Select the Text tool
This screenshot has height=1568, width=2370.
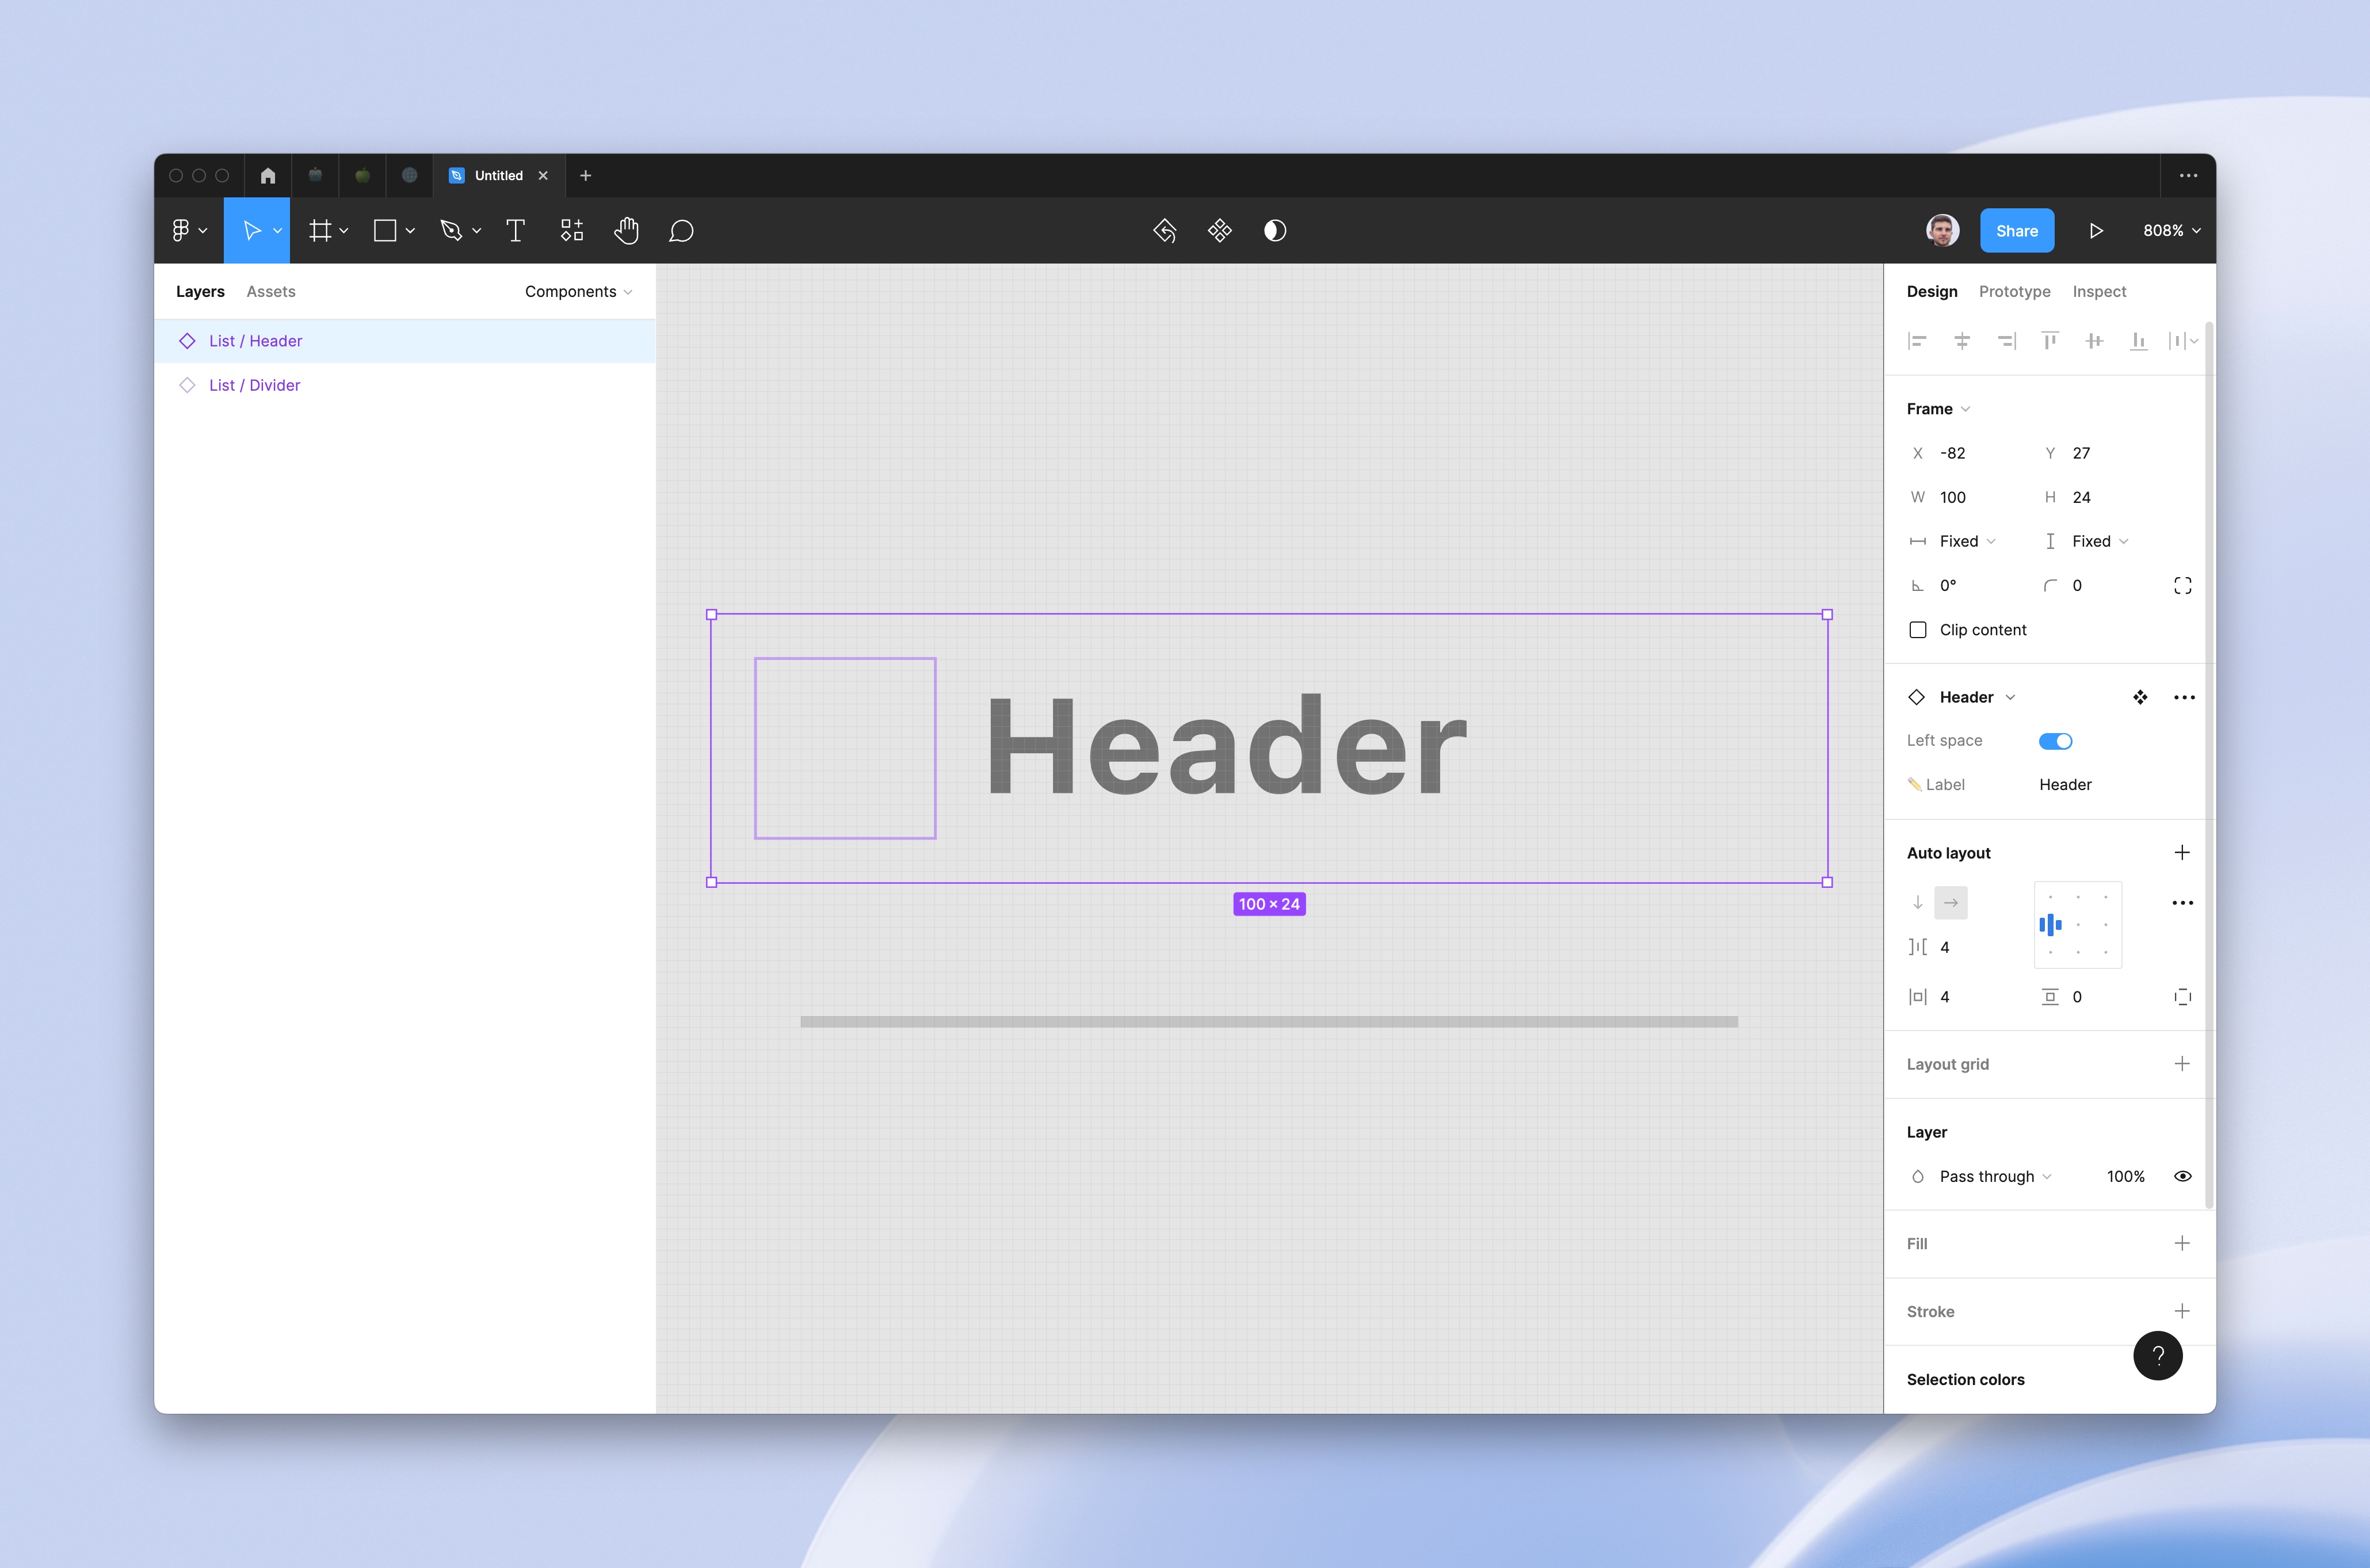515,231
